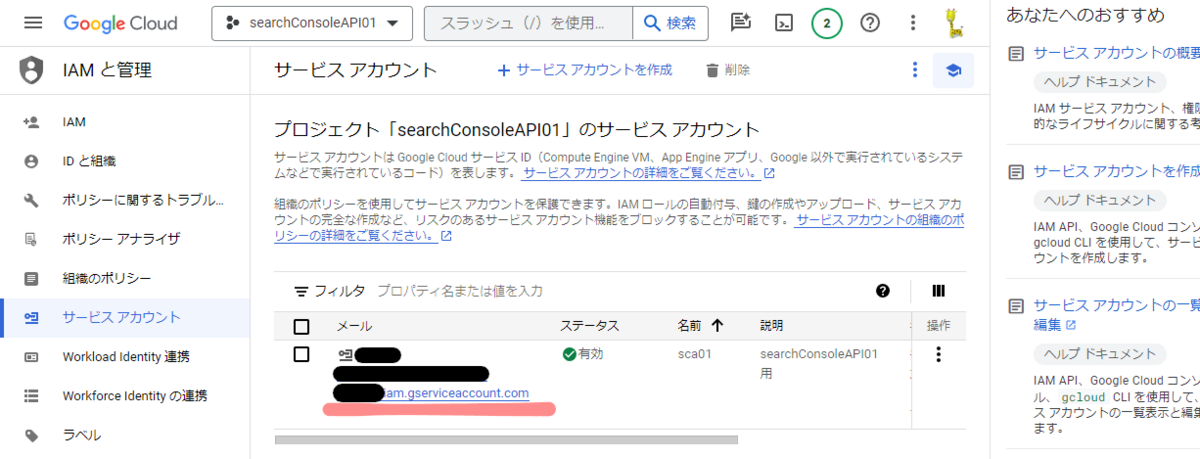Screen dimensions: 1200x459
Task: Click the 説明 column header
Action: [771, 326]
